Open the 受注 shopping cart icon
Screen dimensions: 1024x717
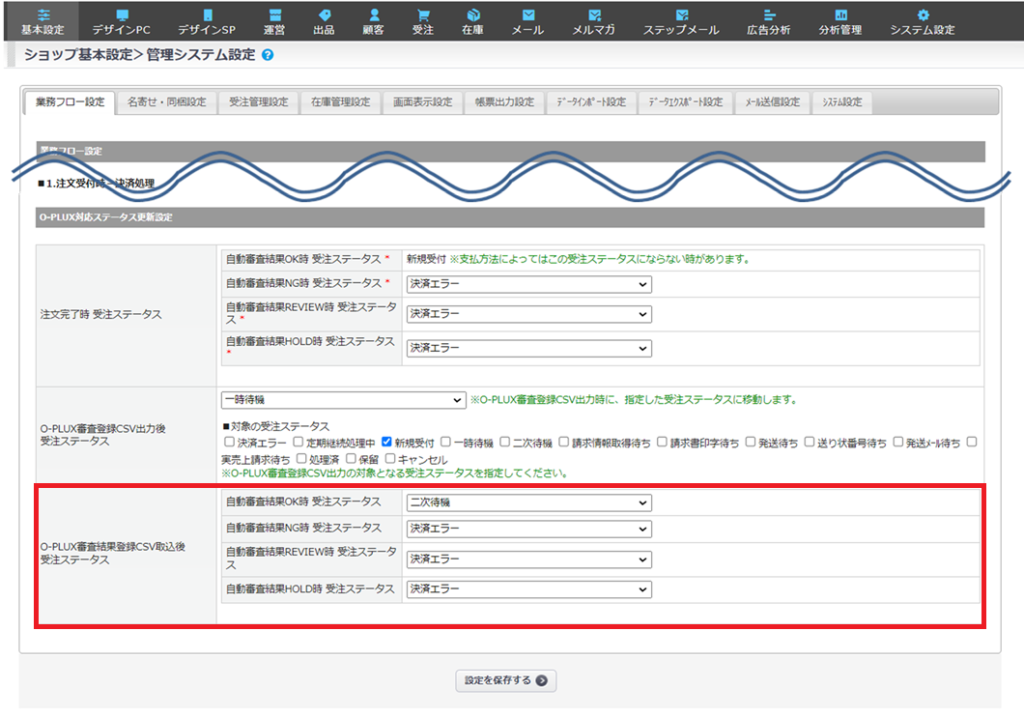(423, 16)
